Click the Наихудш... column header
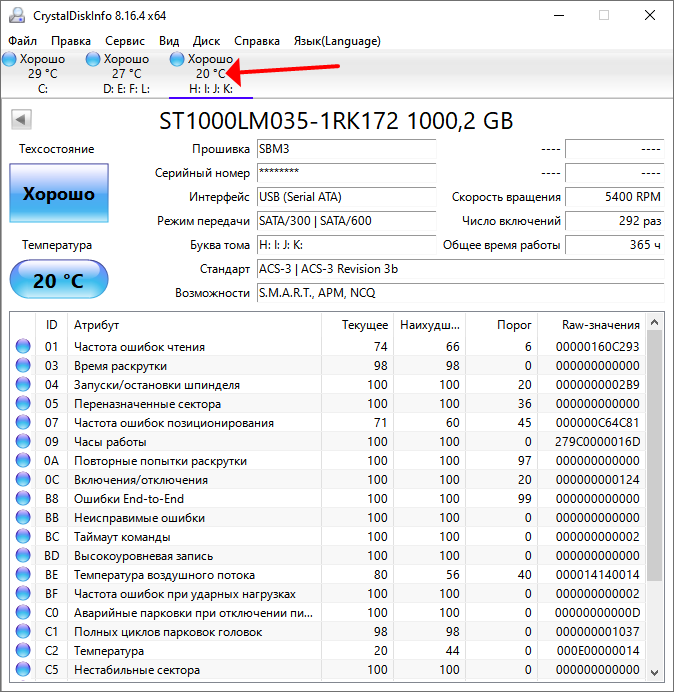 (429, 325)
